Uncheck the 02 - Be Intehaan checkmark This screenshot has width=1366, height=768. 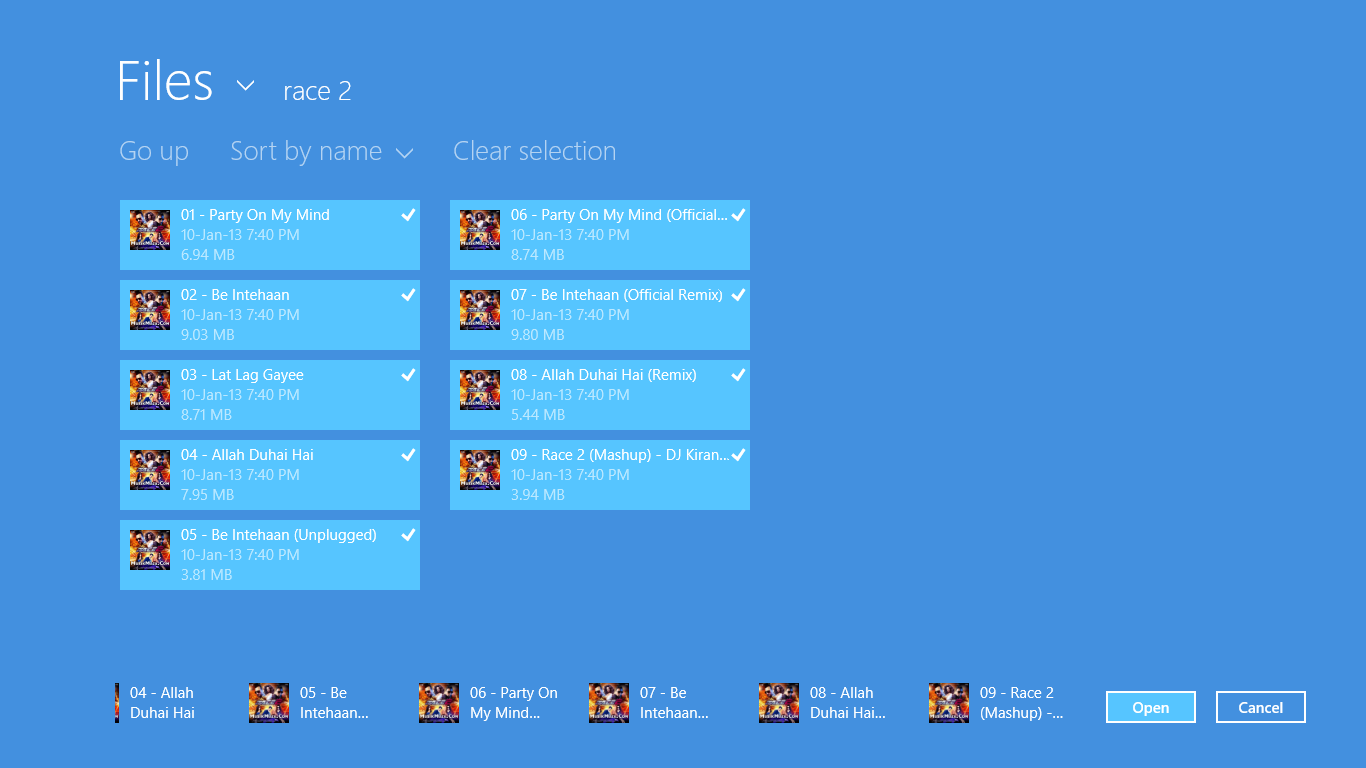click(408, 295)
